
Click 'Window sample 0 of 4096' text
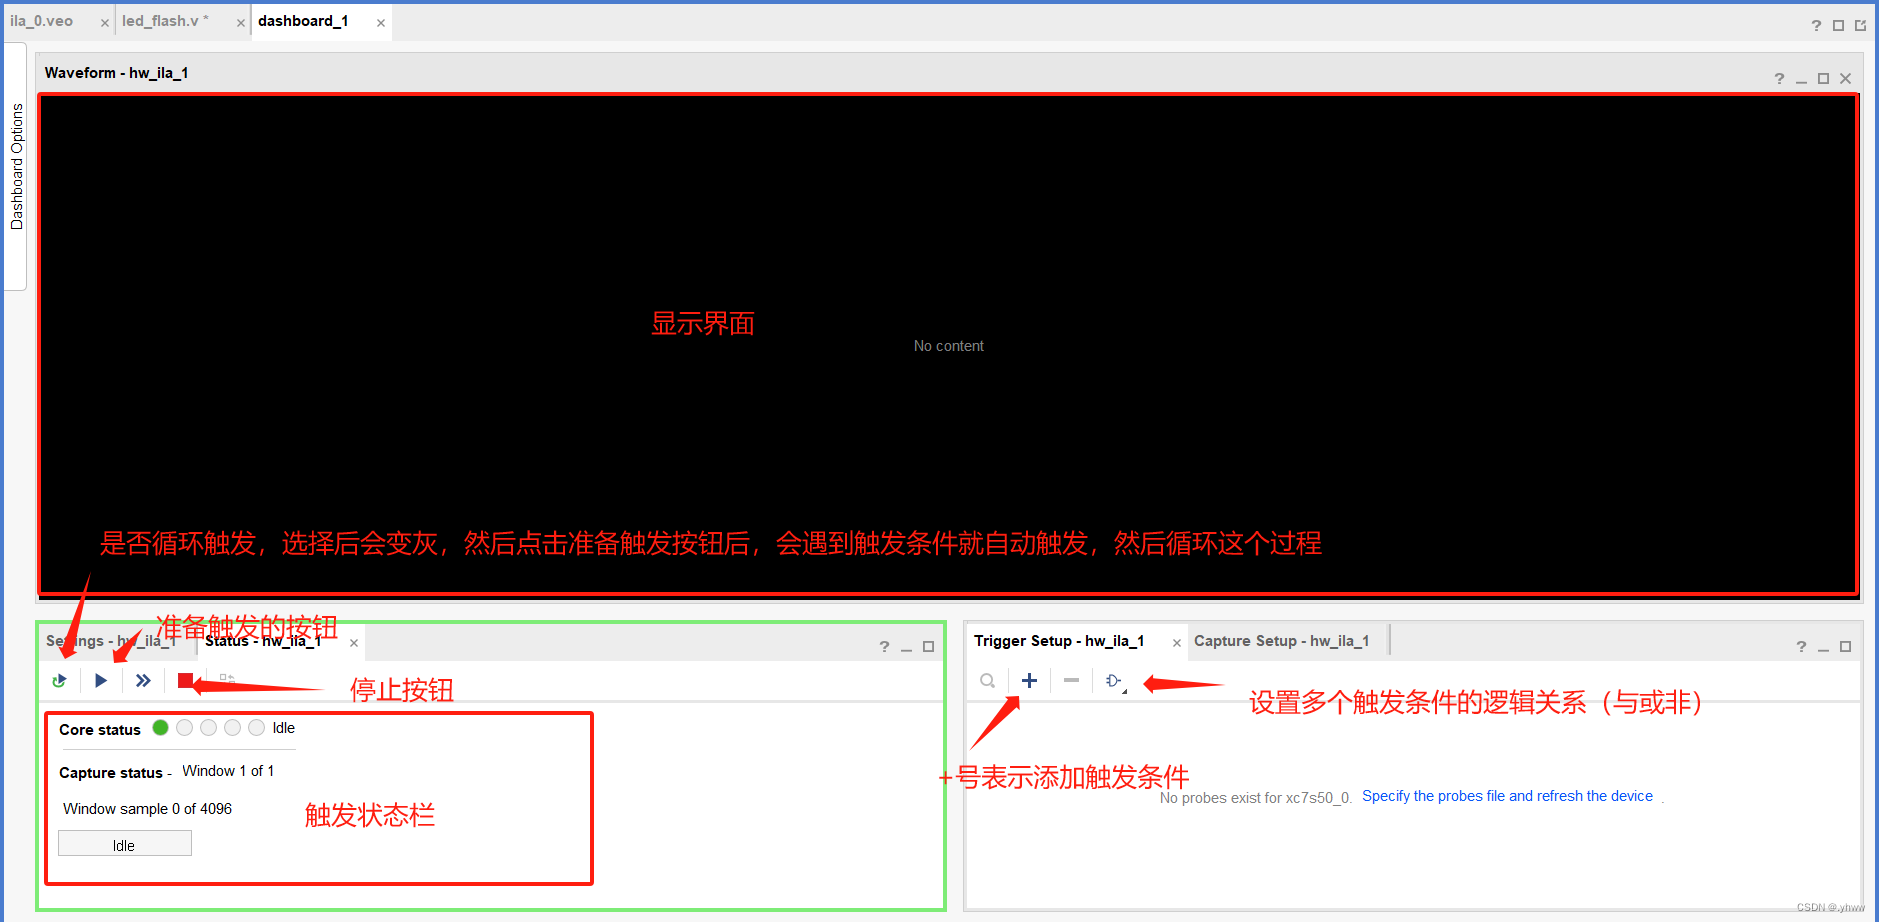147,809
